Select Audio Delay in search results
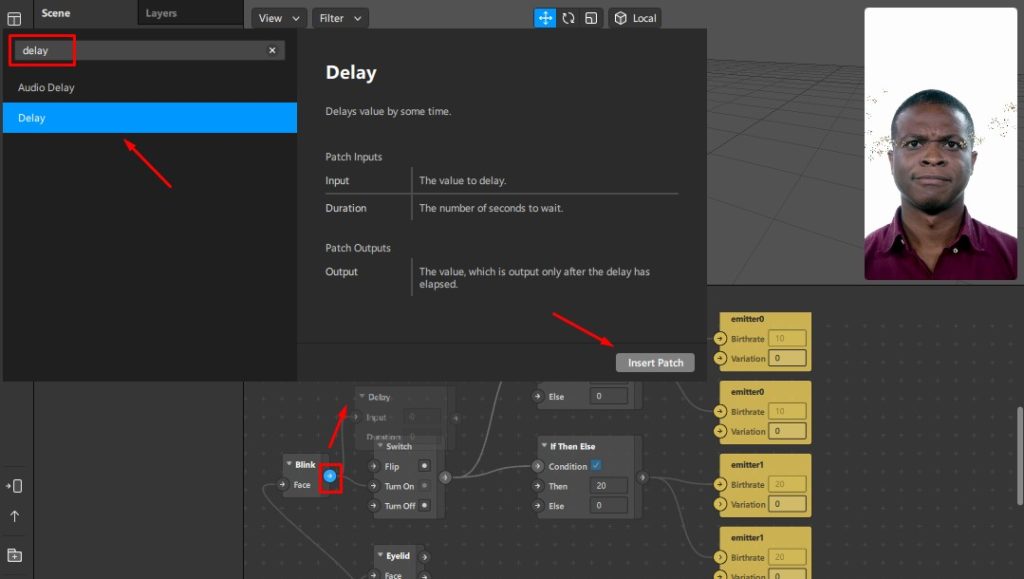The height and width of the screenshot is (579, 1024). pos(46,88)
